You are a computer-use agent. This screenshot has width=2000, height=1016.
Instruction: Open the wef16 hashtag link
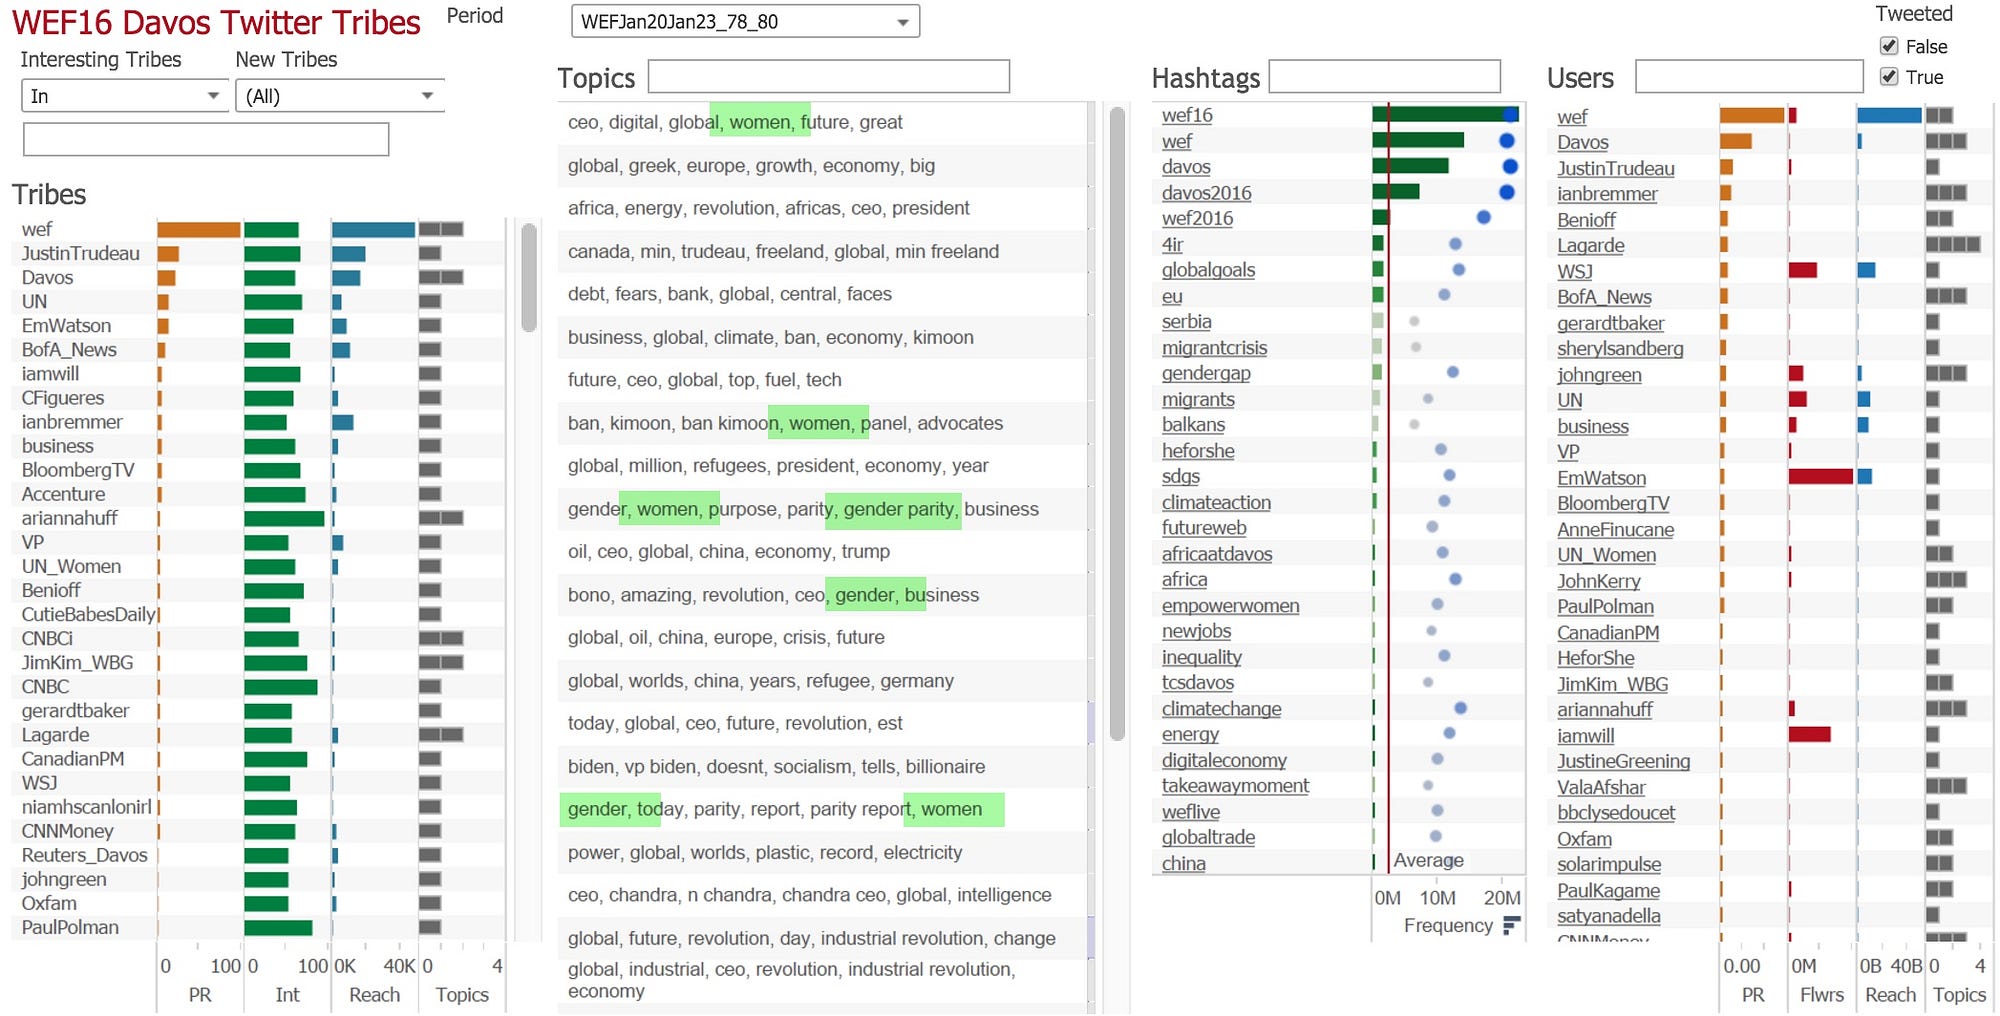coord(1187,115)
